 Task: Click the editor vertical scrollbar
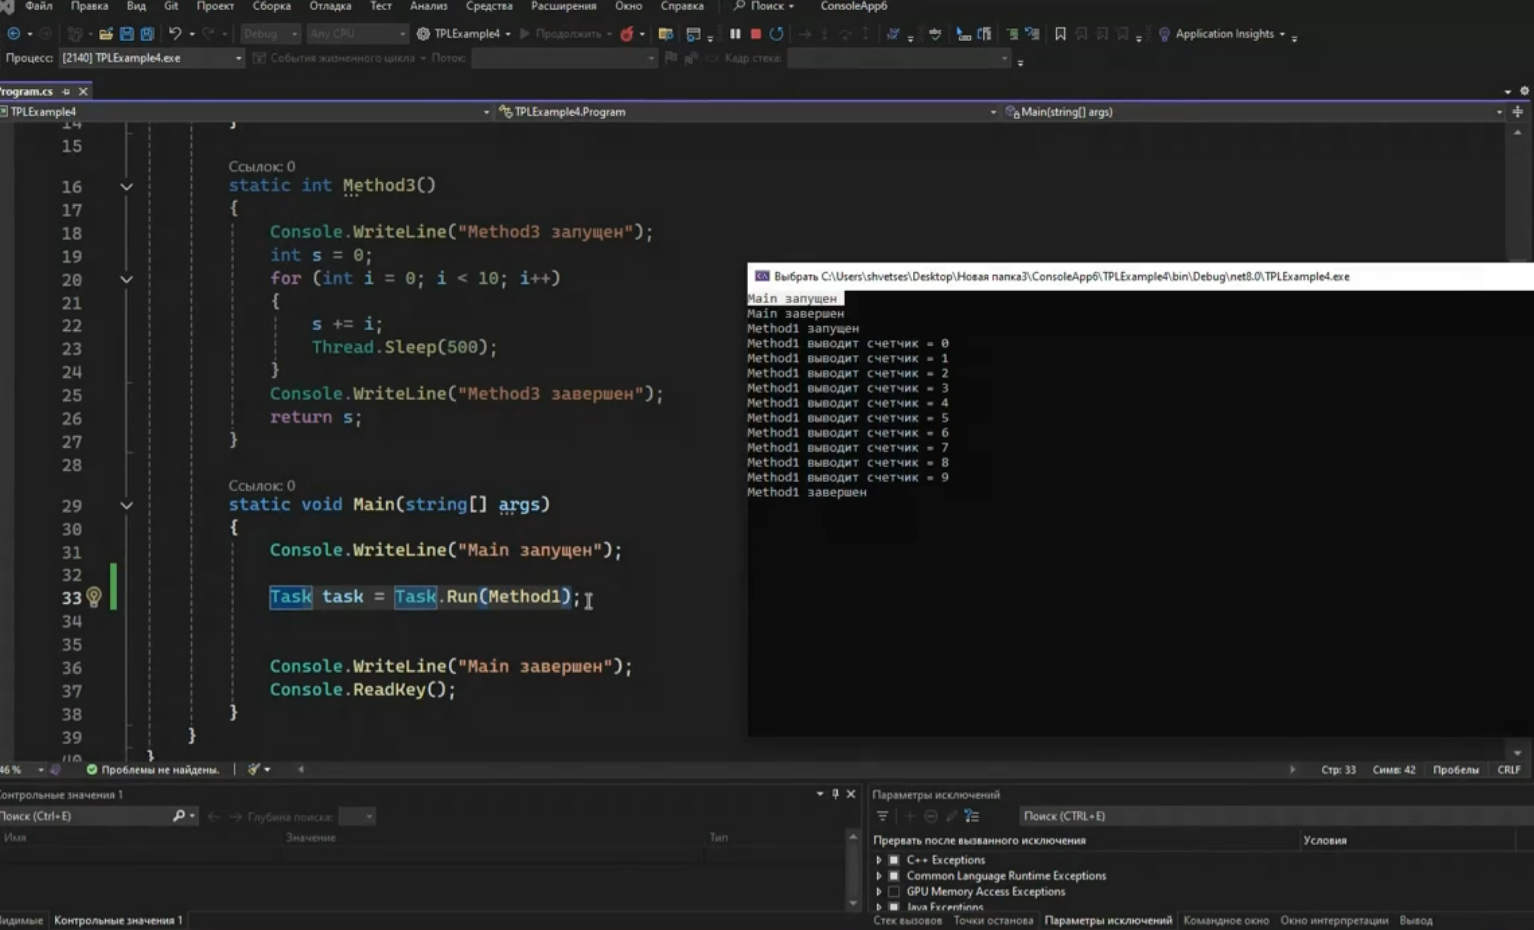click(1518, 440)
